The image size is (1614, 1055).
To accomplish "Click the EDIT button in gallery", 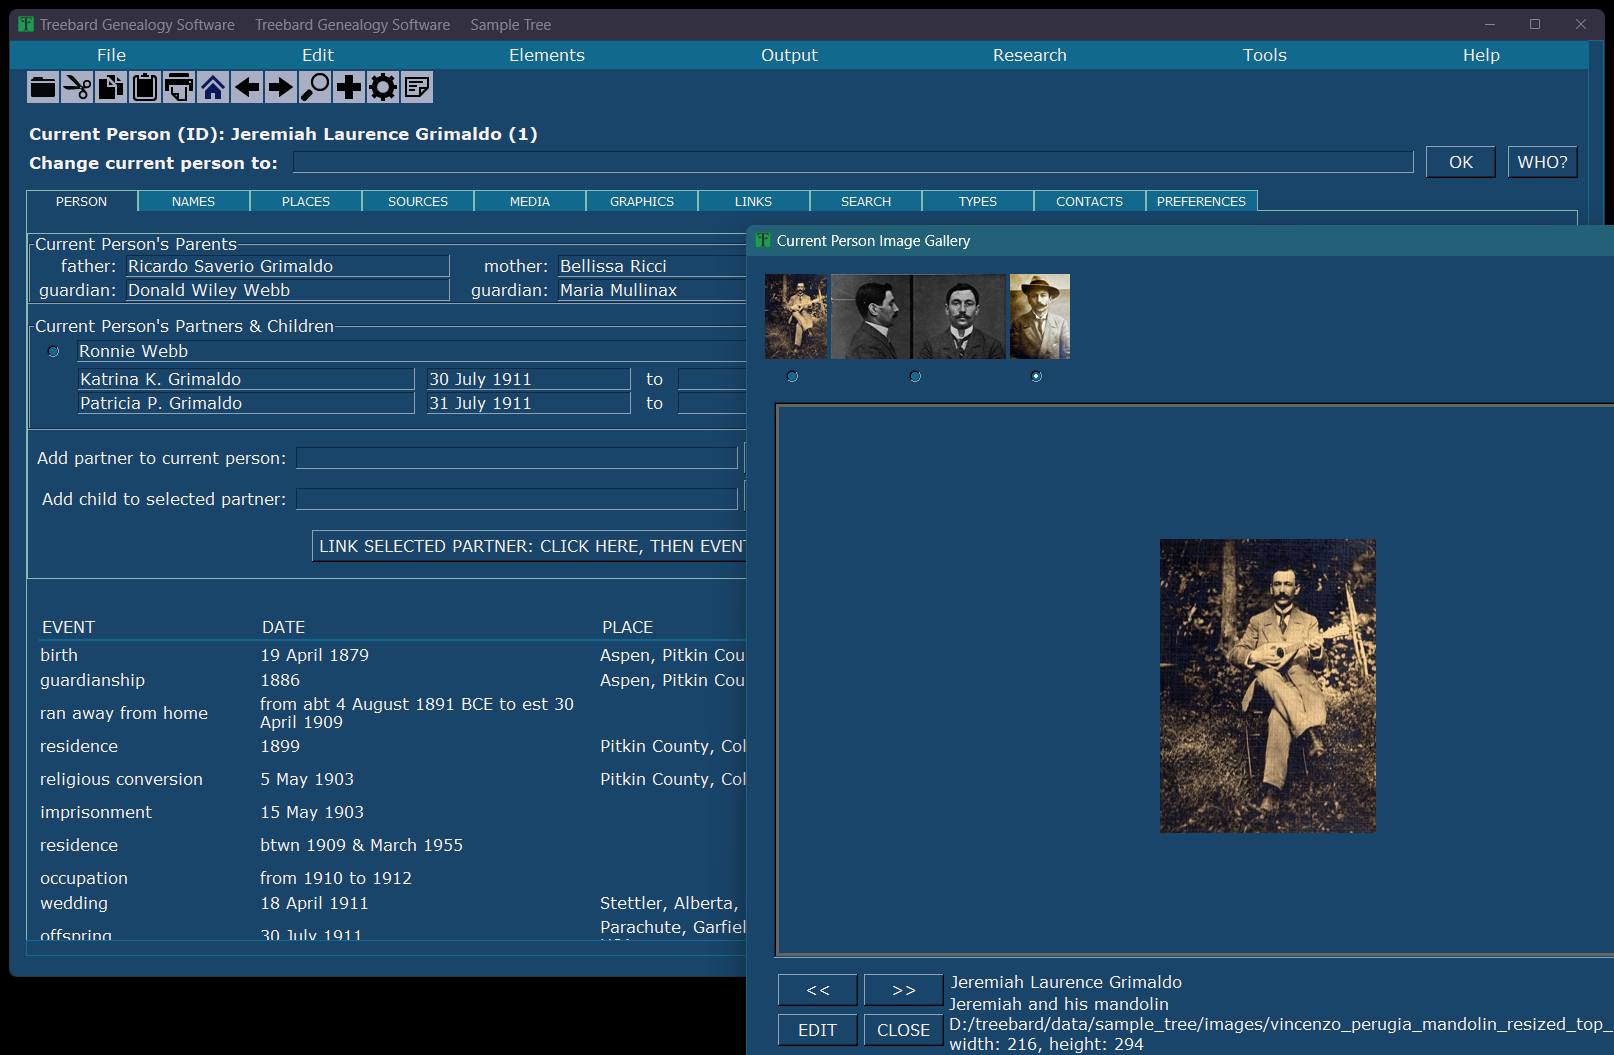I will [x=817, y=1030].
